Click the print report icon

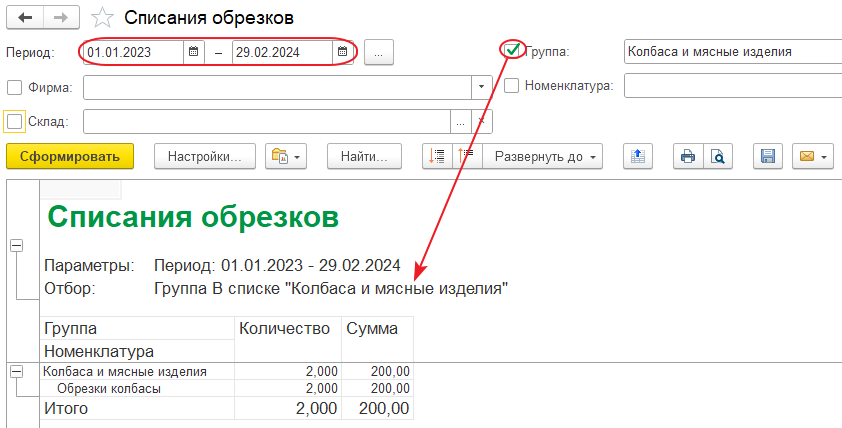(x=687, y=156)
